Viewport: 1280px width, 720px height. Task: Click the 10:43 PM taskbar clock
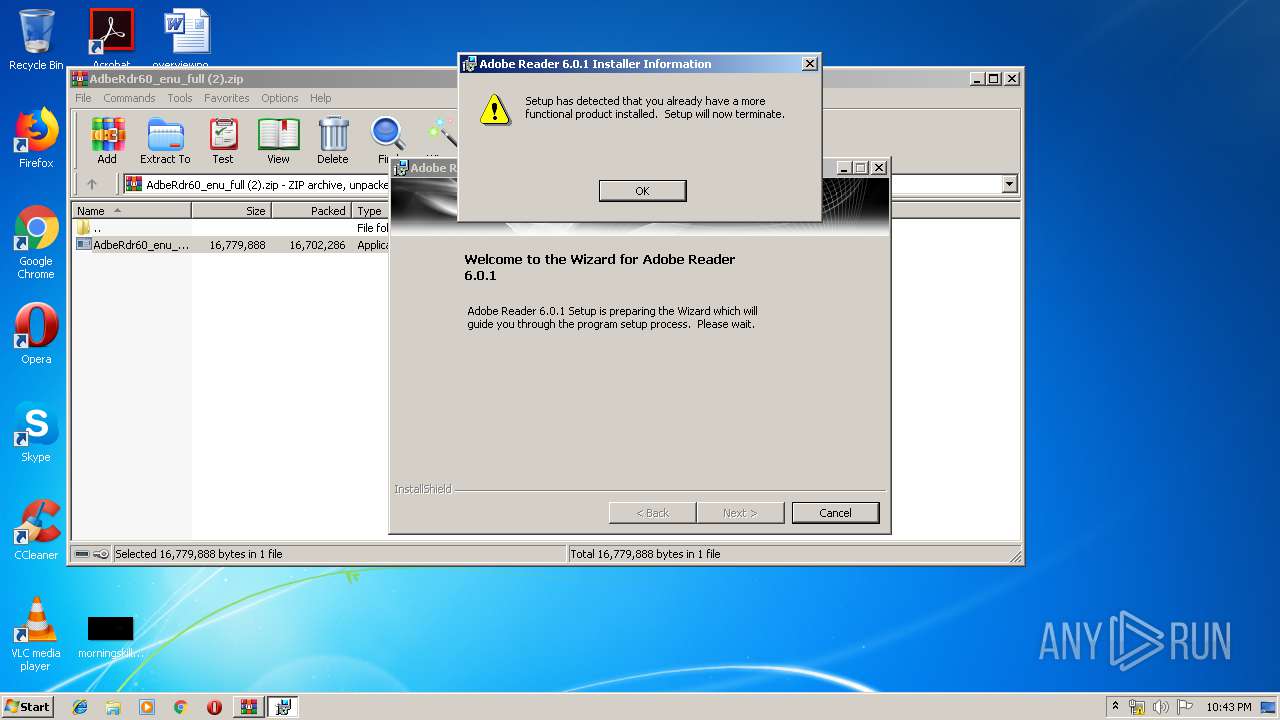(1228, 707)
